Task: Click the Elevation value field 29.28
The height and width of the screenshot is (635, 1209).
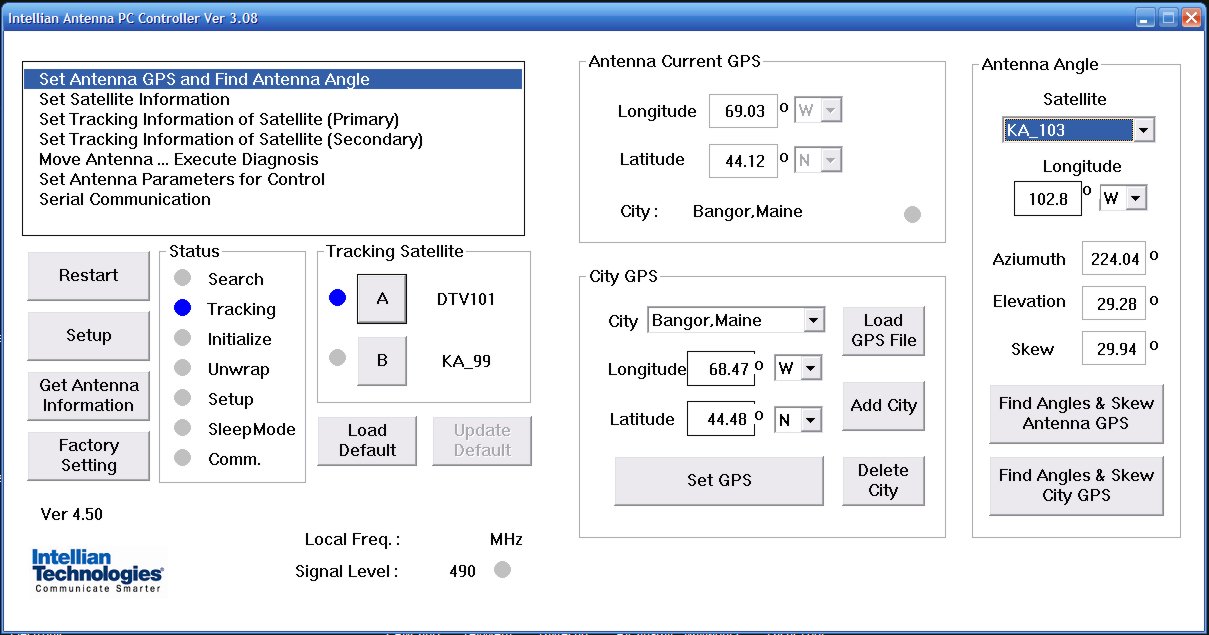Action: [1115, 302]
